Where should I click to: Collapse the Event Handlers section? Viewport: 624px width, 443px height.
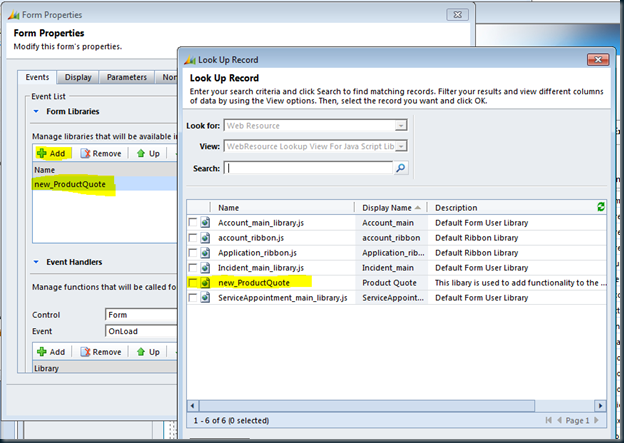pos(37,262)
